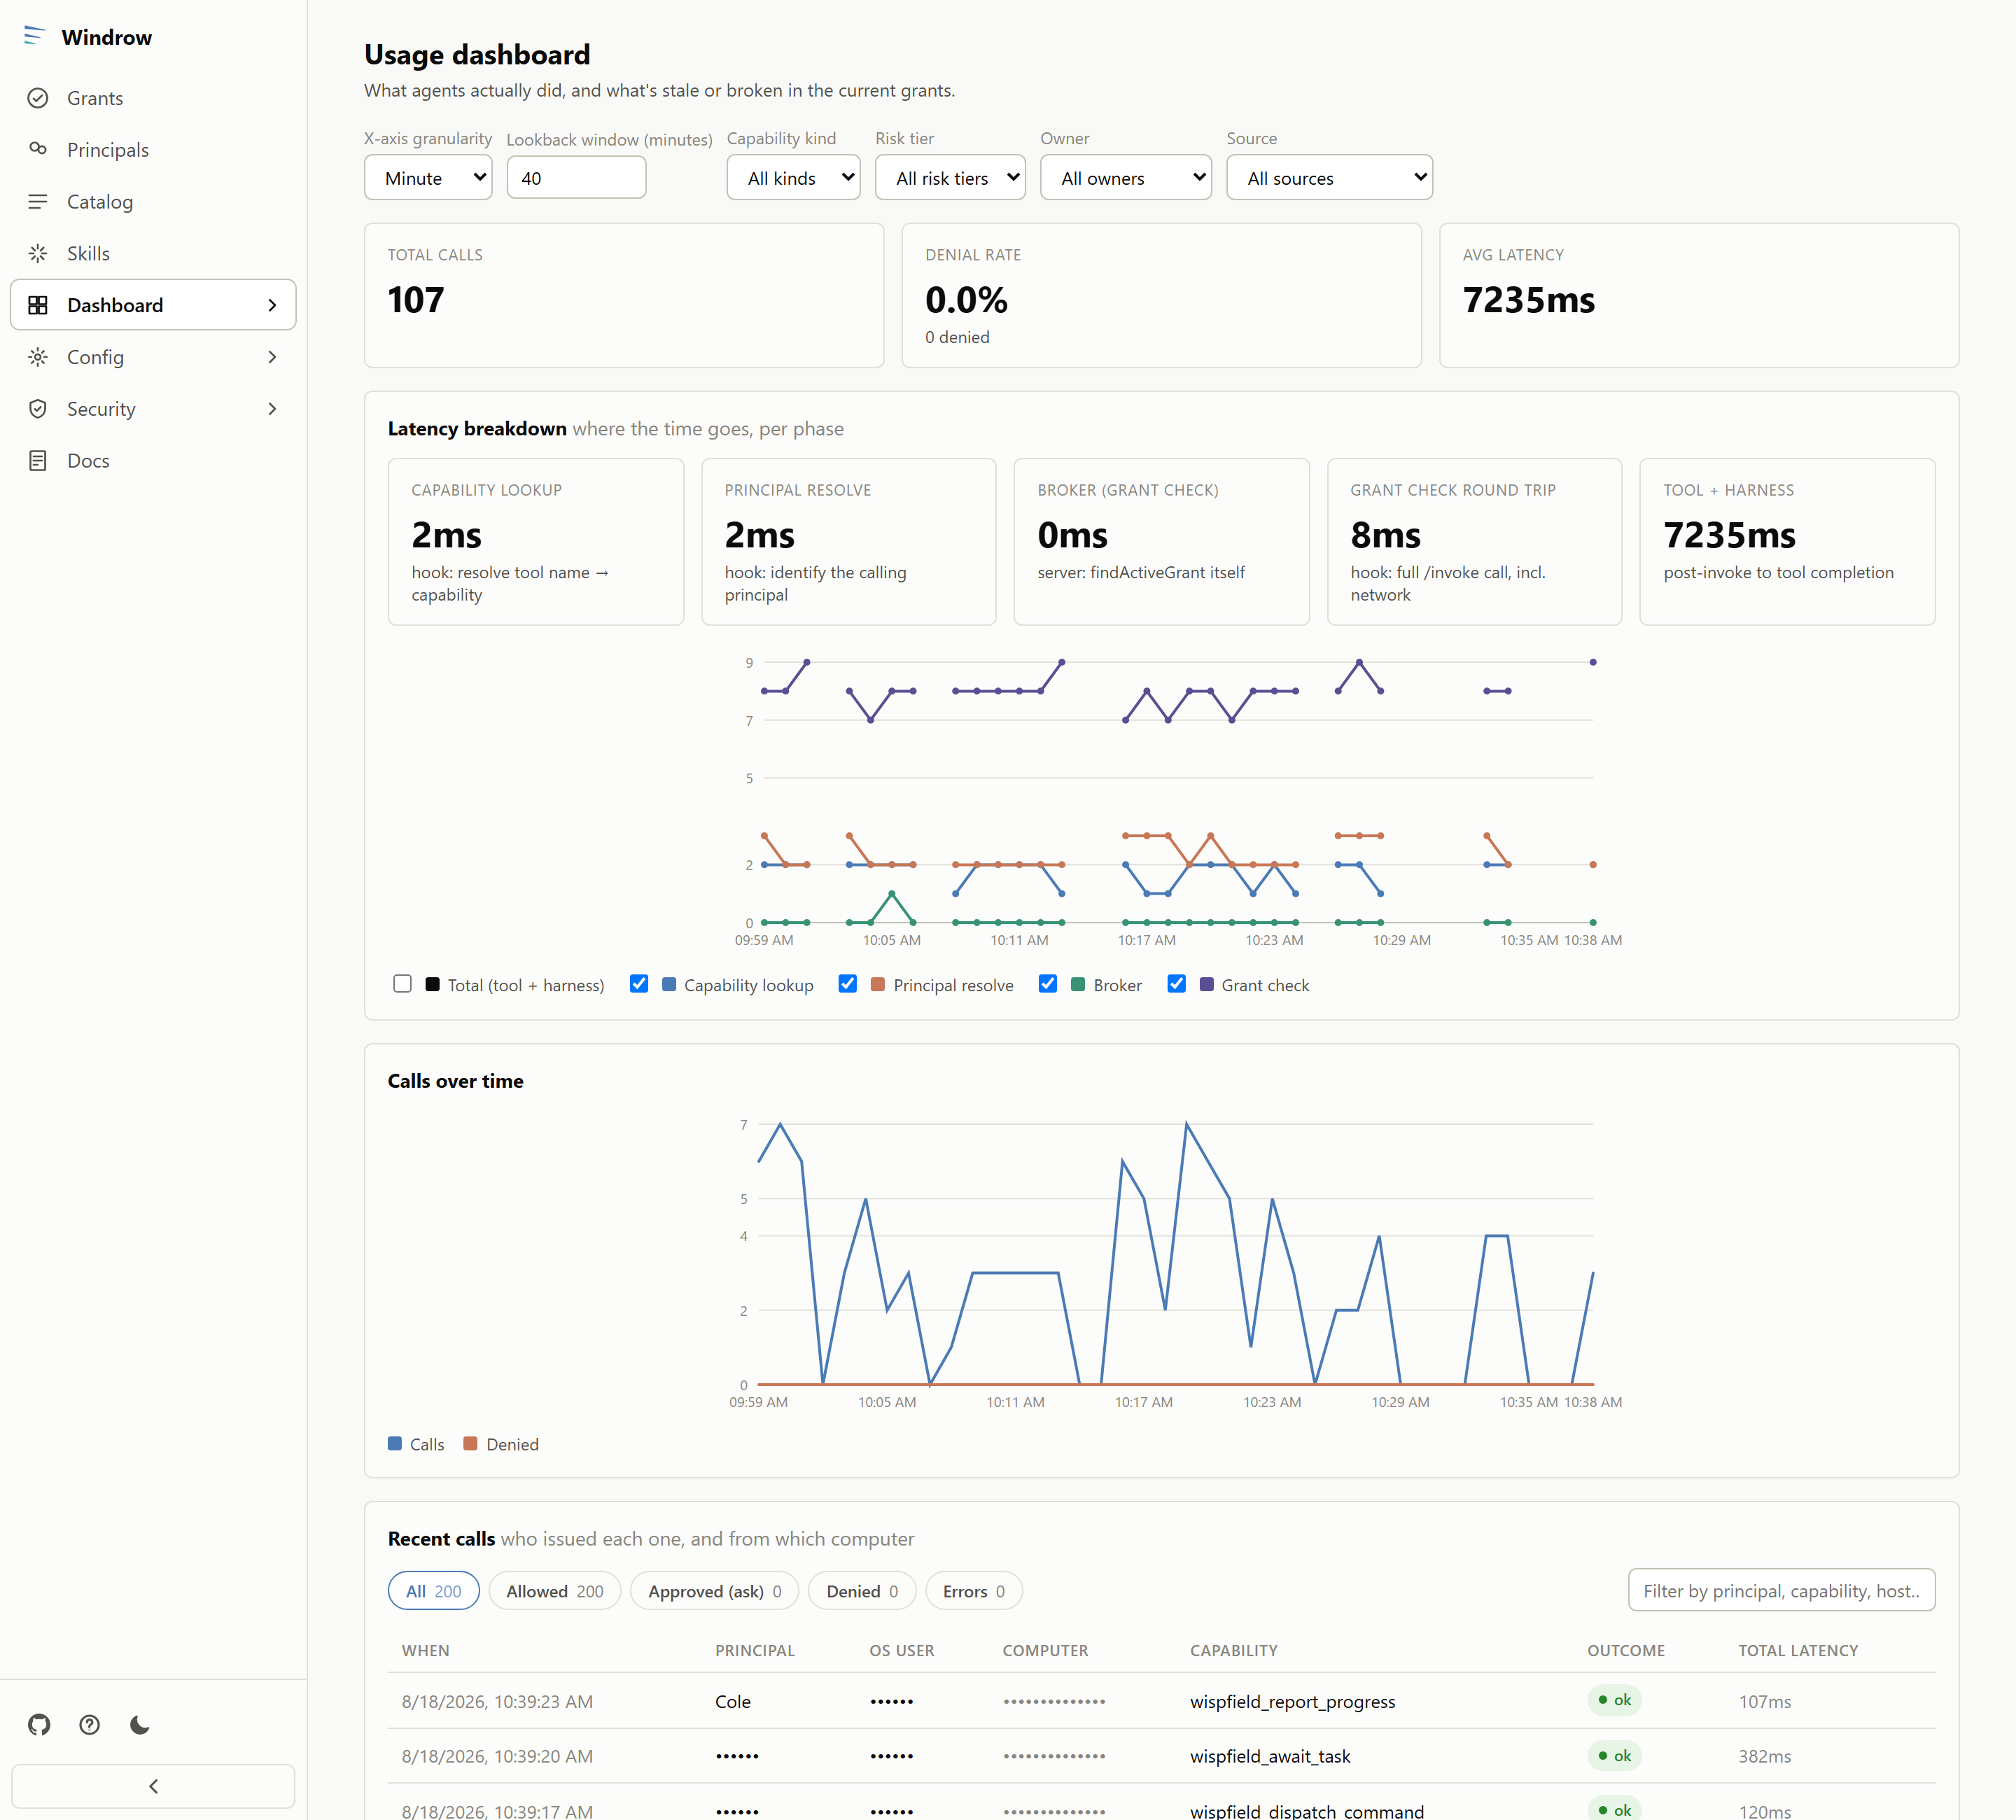Screen dimensions: 2016x1820
Task: Open the Catalog section
Action: (153, 201)
